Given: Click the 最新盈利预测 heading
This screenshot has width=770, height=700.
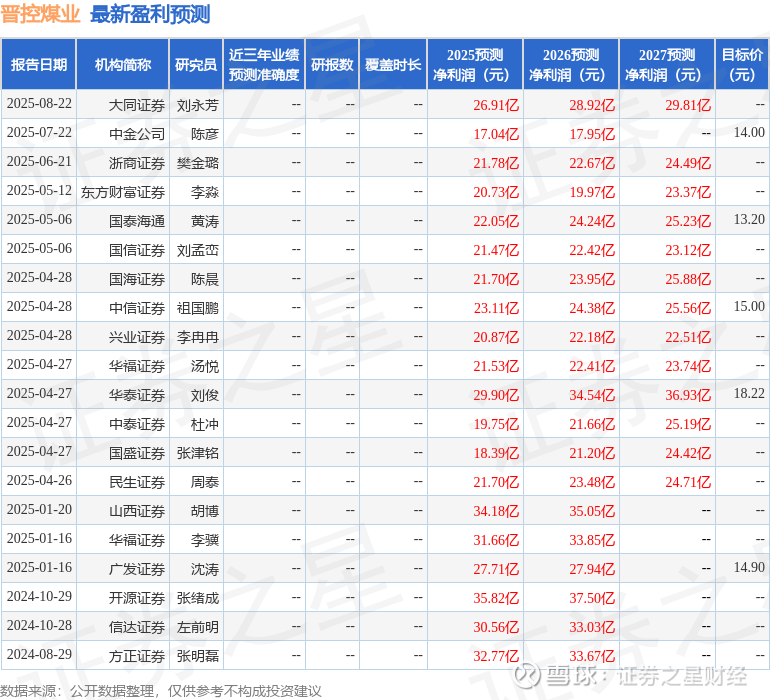Looking at the screenshot, I should tap(150, 14).
